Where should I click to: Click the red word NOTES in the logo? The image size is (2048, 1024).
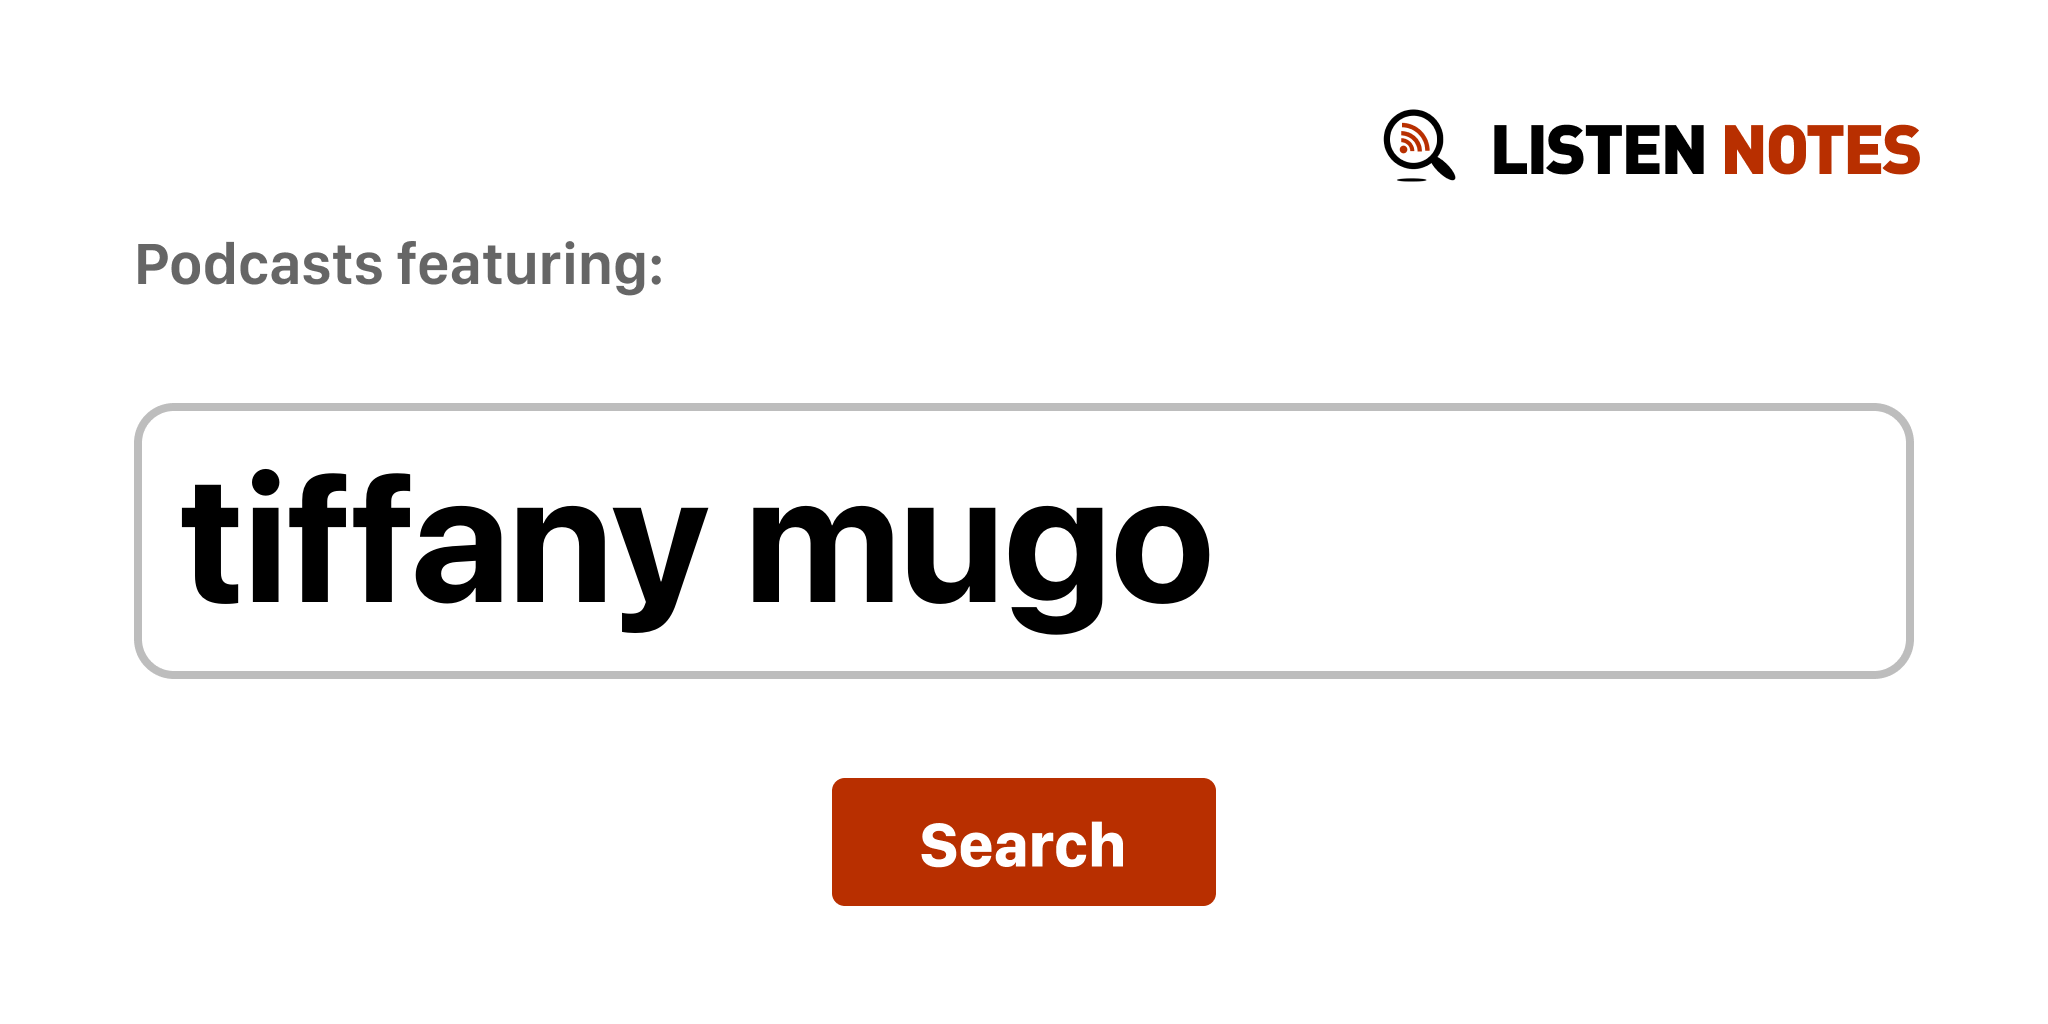1821,150
